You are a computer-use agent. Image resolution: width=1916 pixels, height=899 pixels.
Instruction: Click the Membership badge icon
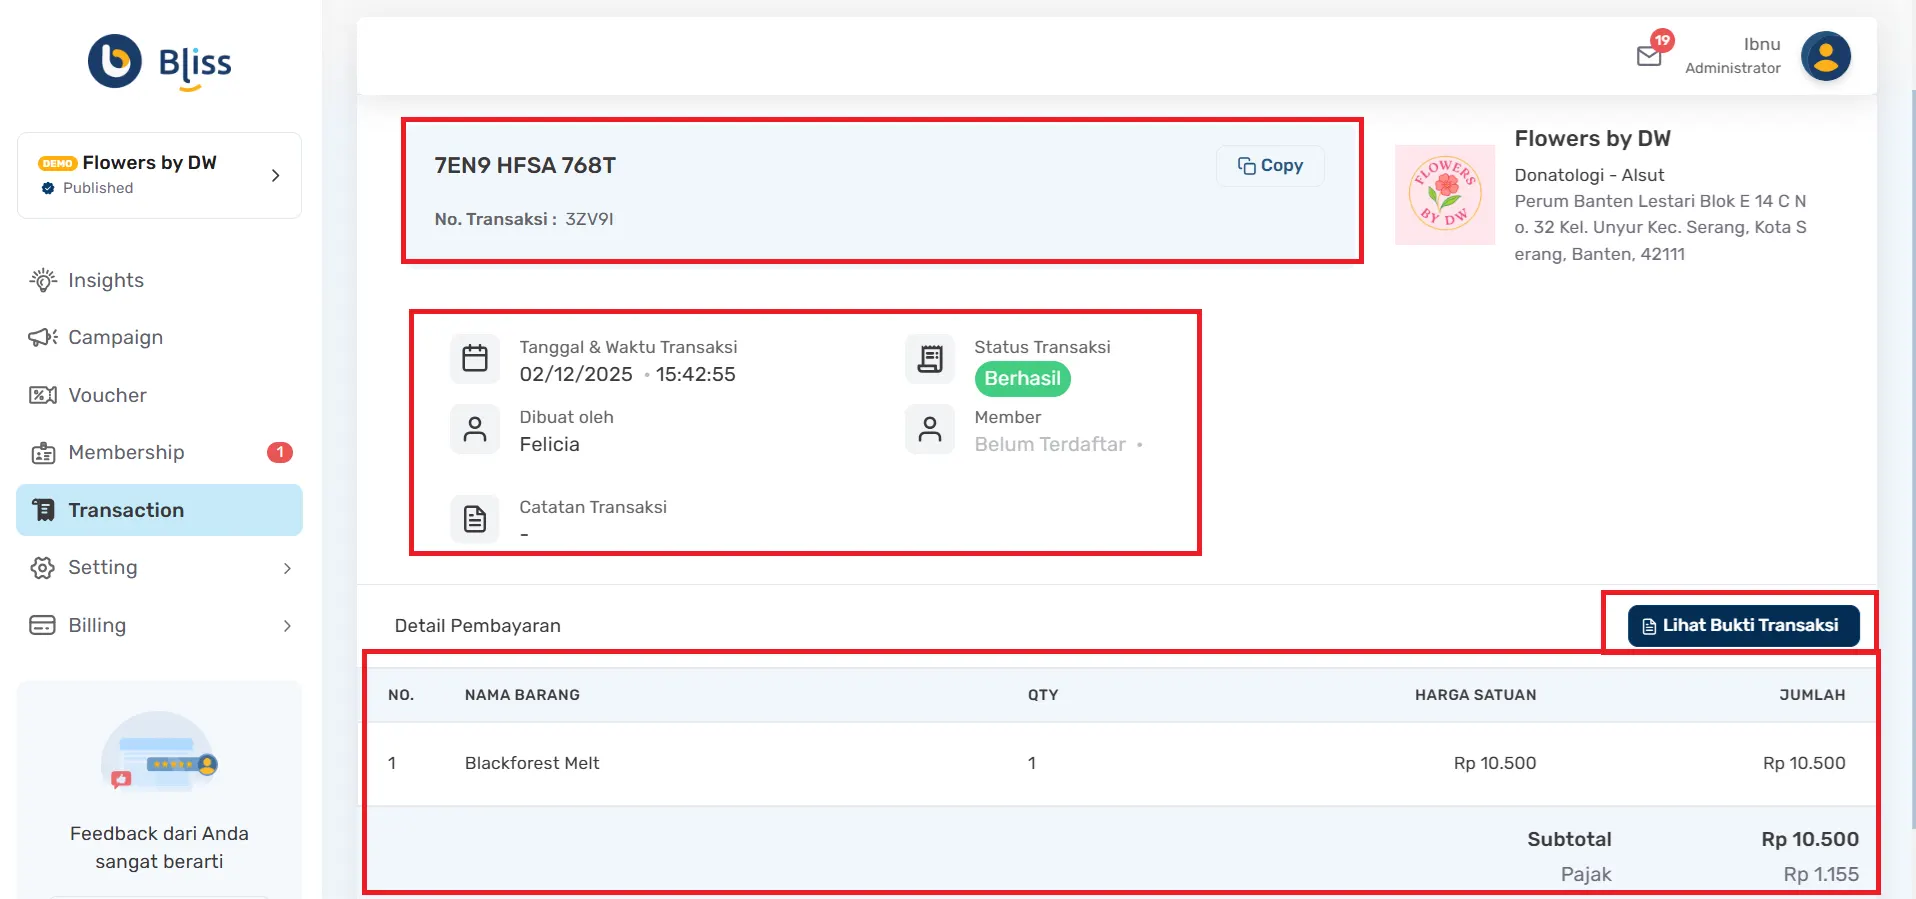[43, 453]
